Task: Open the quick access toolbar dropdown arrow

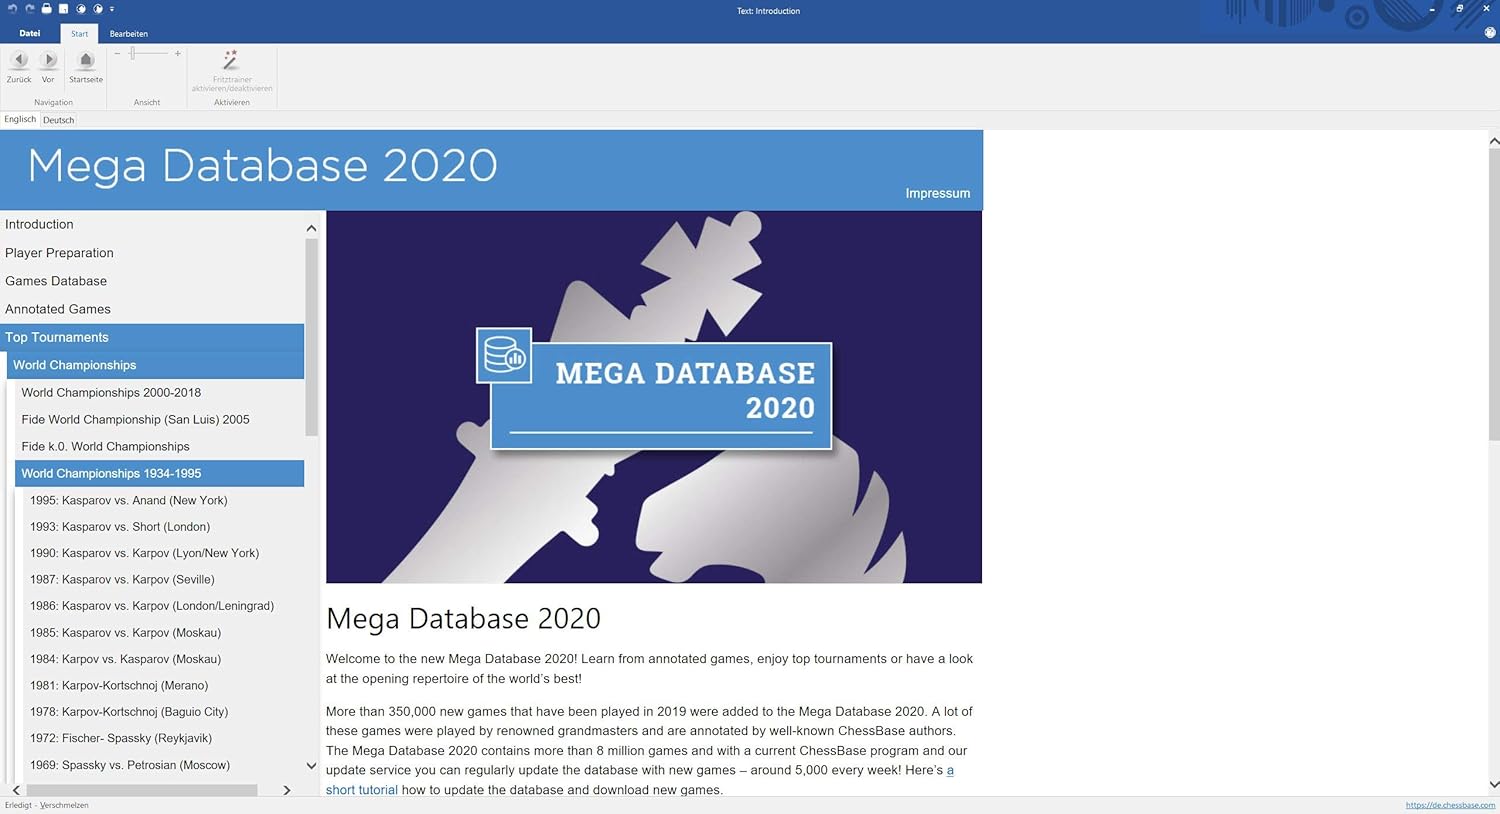Action: (x=112, y=8)
